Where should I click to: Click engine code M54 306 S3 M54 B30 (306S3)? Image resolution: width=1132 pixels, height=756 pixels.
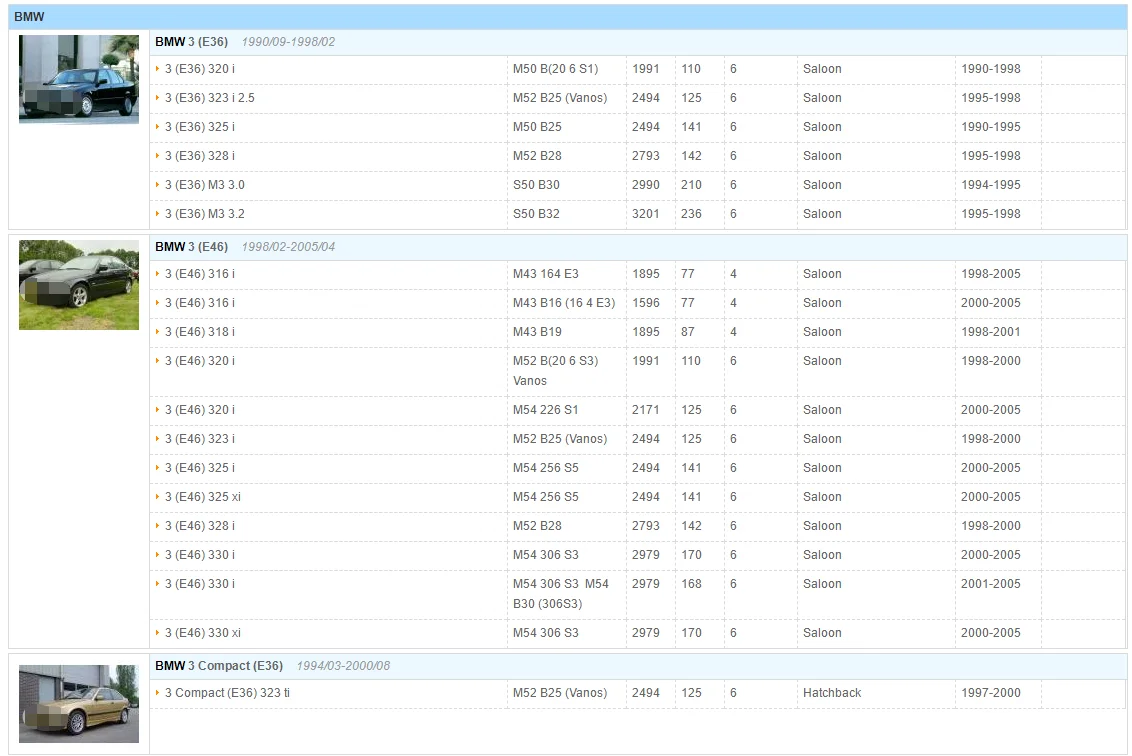[561, 594]
